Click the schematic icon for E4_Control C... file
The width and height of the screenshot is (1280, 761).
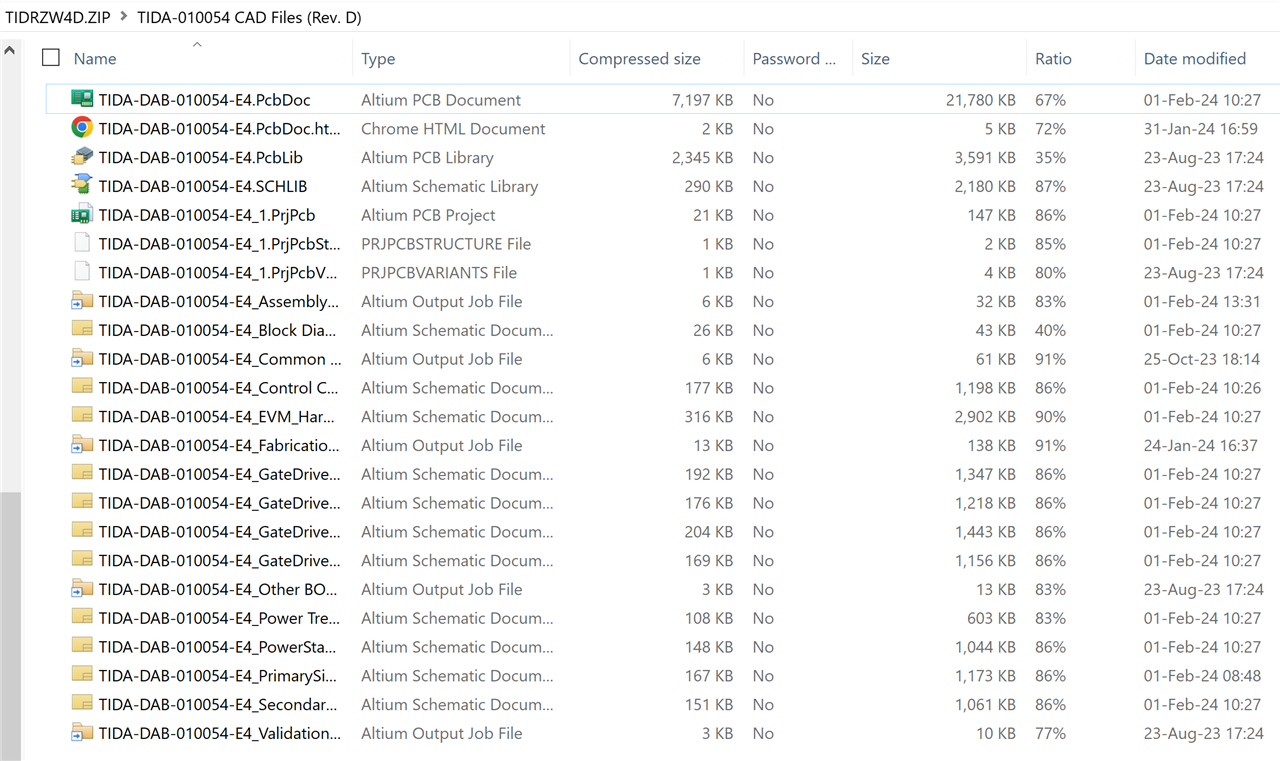(x=82, y=387)
